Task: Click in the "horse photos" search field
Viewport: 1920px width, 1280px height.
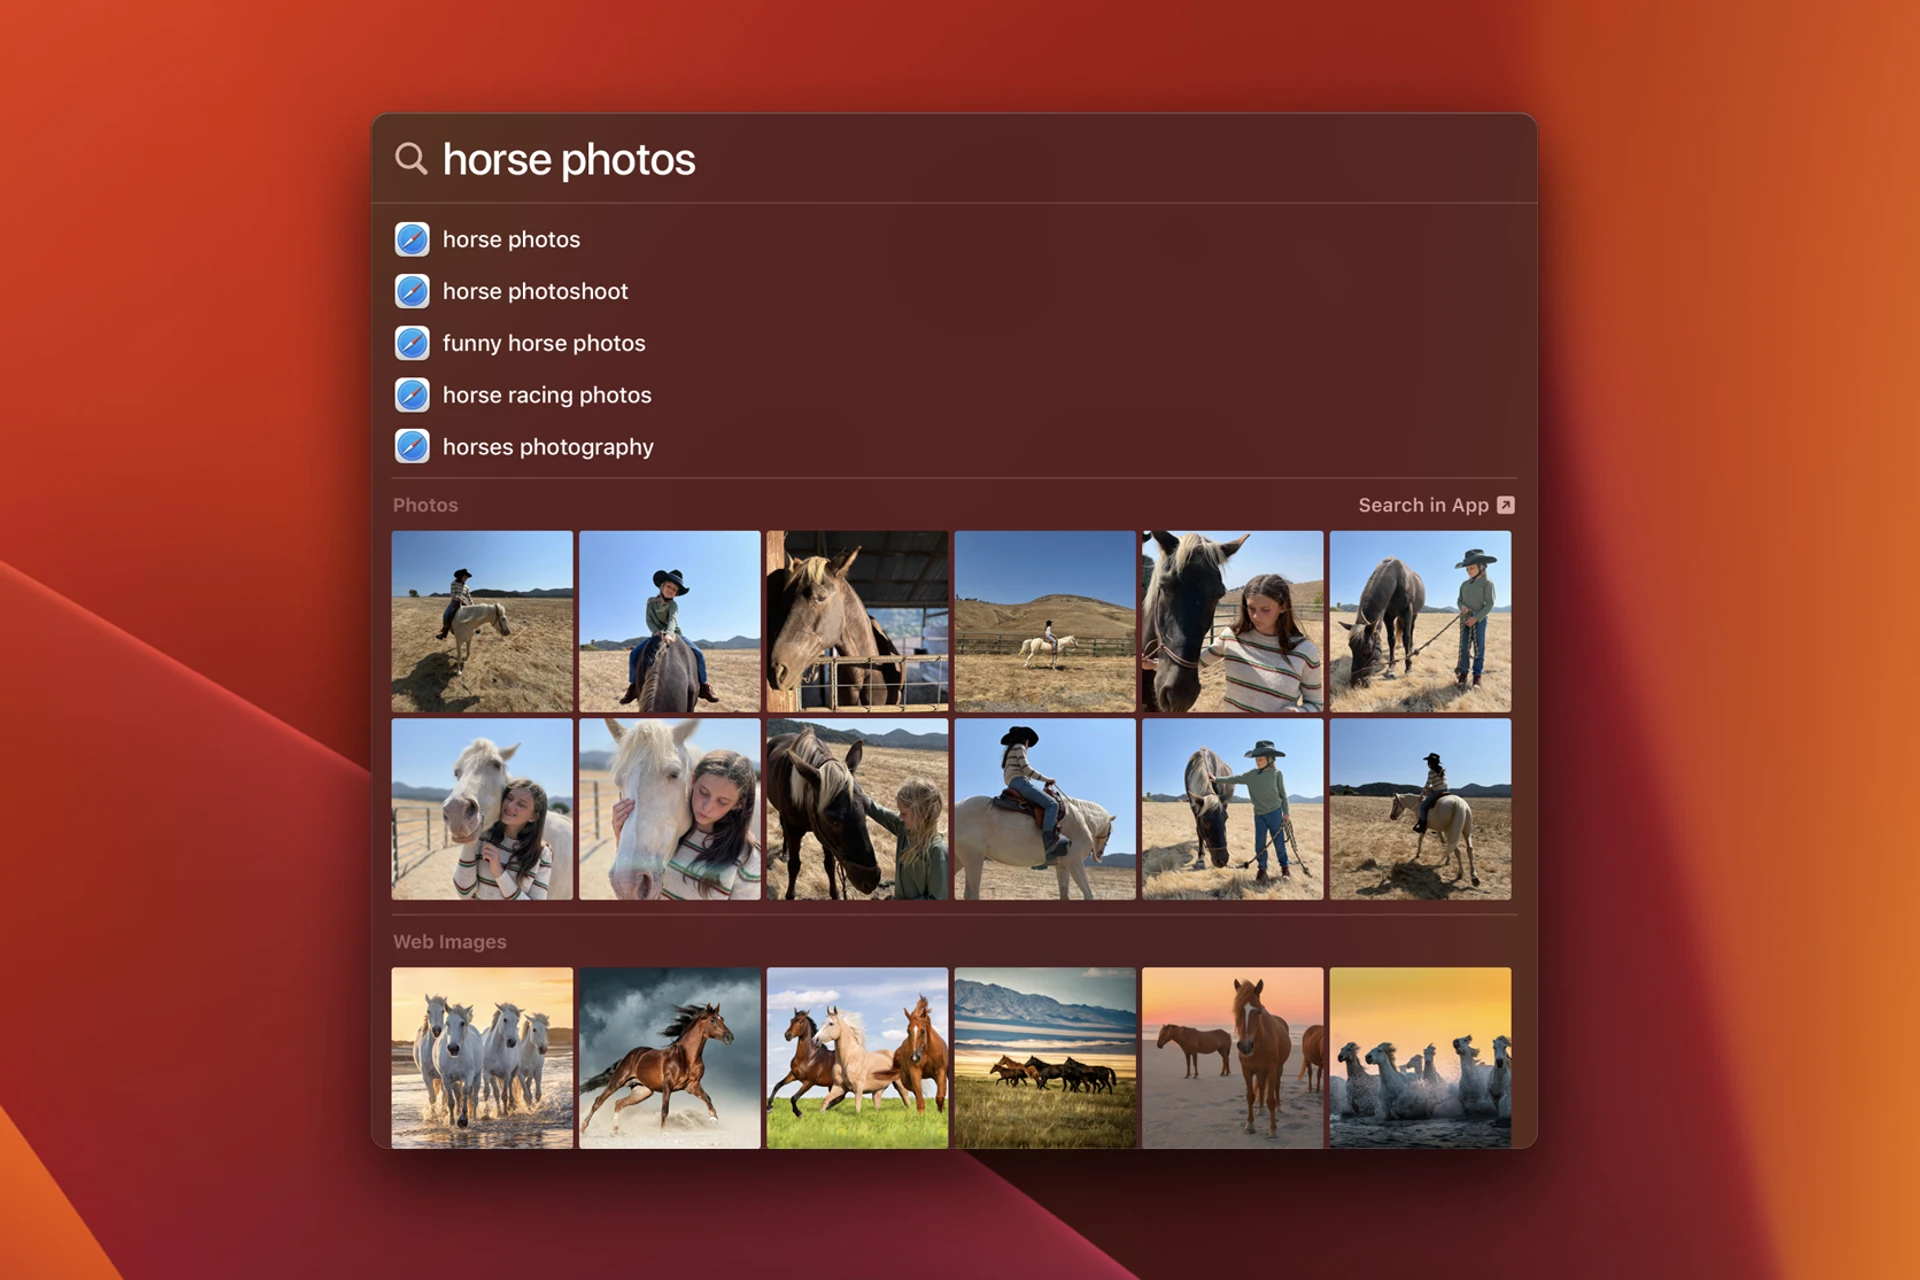Action: coord(954,159)
